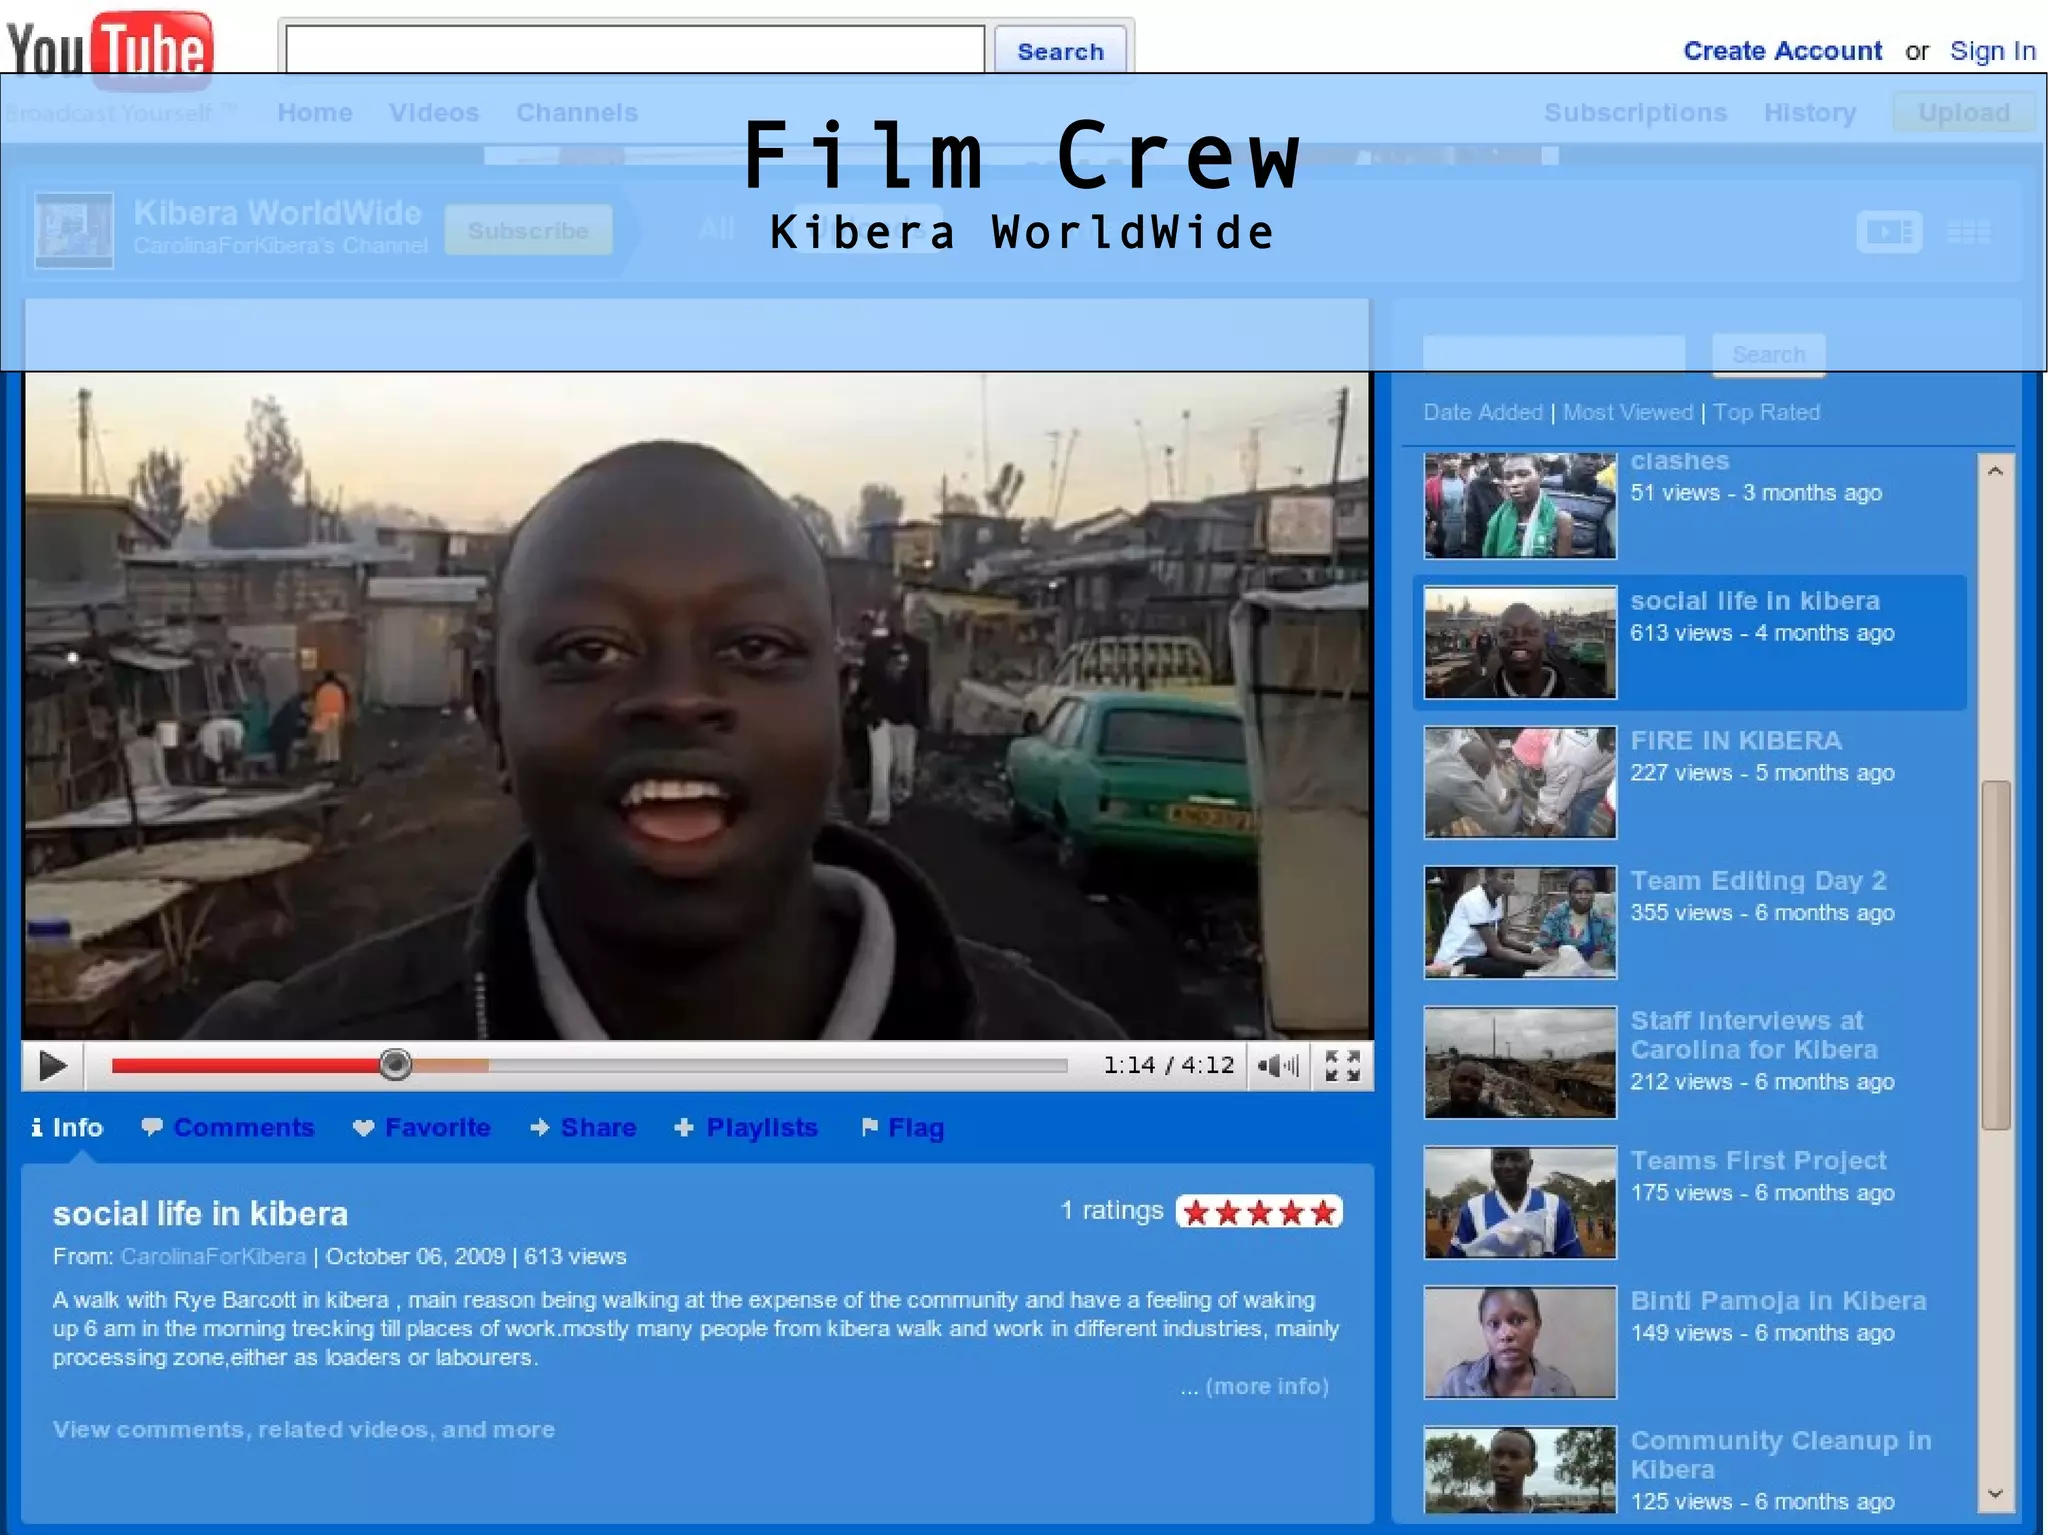Flag the video using Flag tab
Viewport: 2048px width, 1535px height.
tap(902, 1127)
